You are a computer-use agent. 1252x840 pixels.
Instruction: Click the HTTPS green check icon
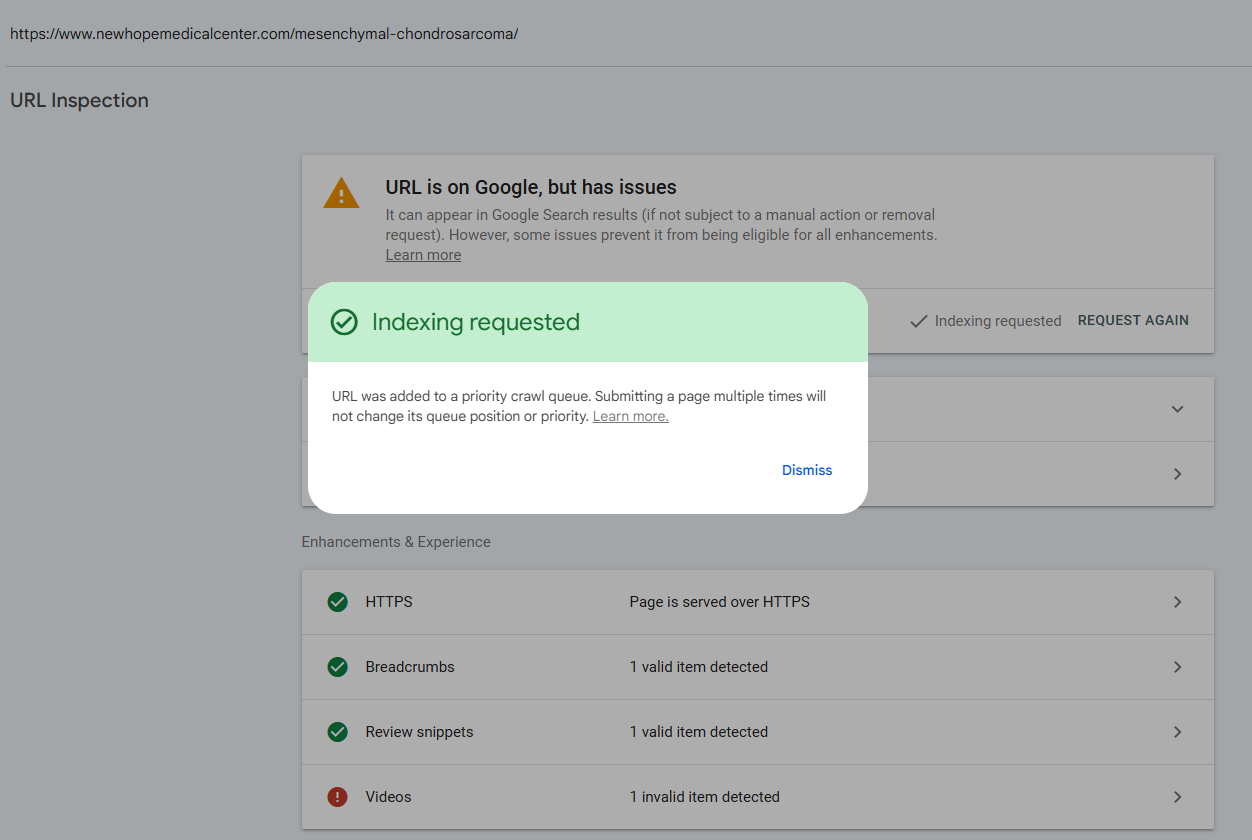(338, 602)
